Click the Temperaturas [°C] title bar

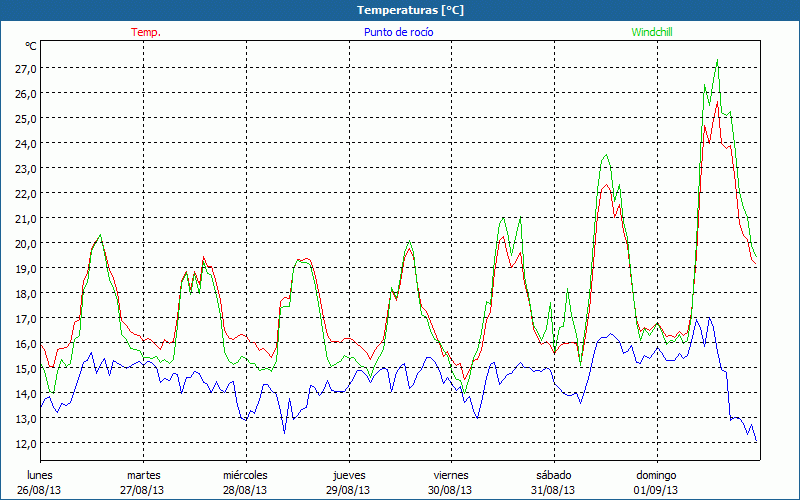tap(400, 10)
